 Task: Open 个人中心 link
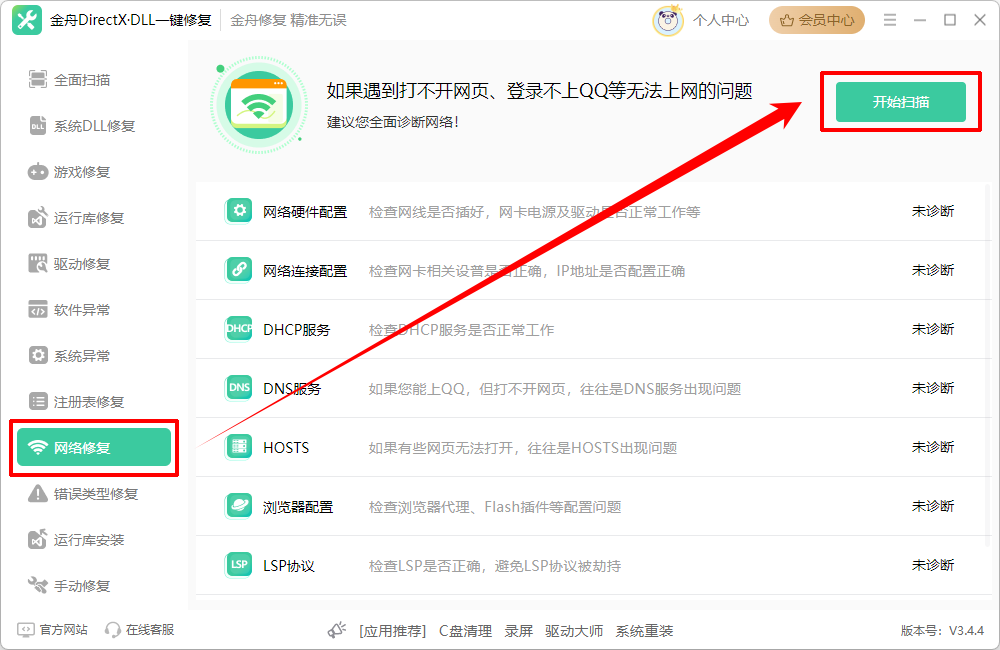coord(721,20)
